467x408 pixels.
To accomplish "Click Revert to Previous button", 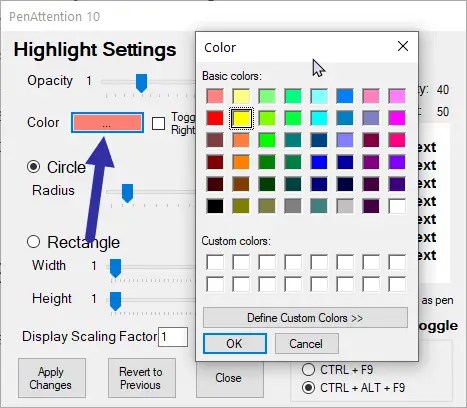I will click(142, 378).
